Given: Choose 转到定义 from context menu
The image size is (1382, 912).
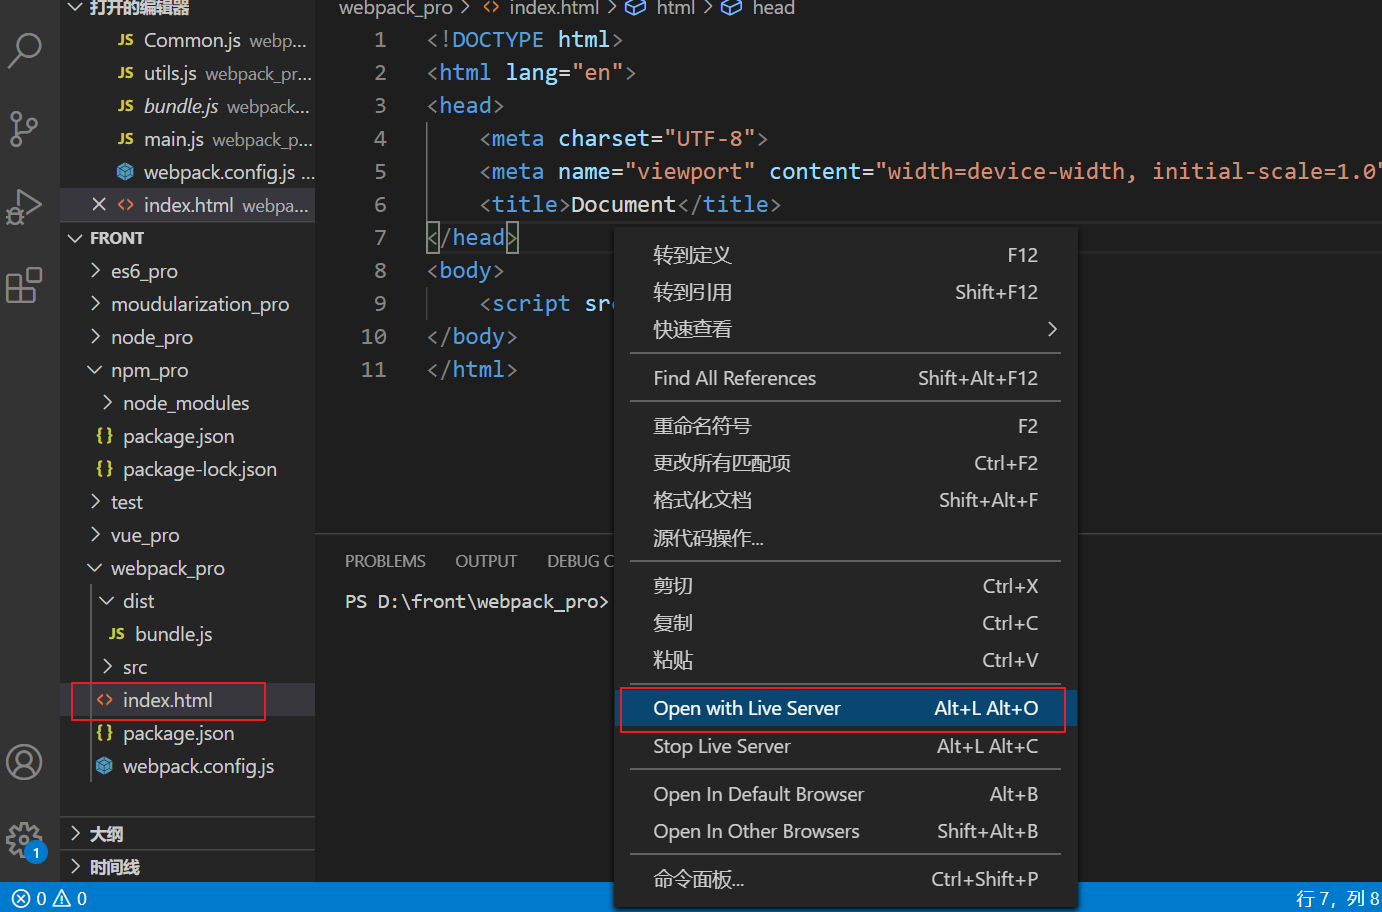Looking at the screenshot, I should (x=845, y=255).
